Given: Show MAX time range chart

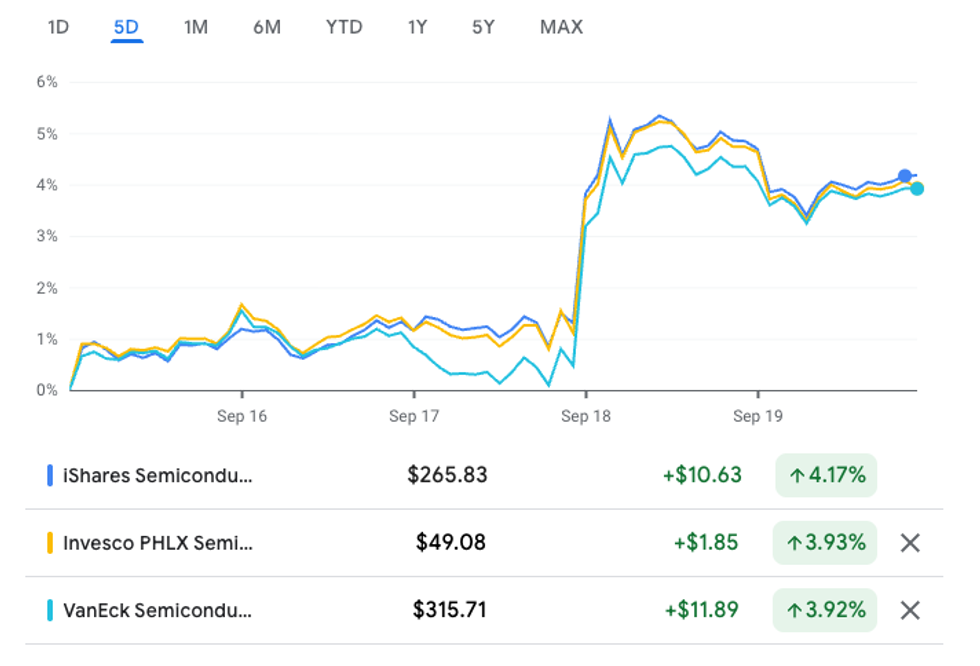Looking at the screenshot, I should pyautogui.click(x=561, y=27).
